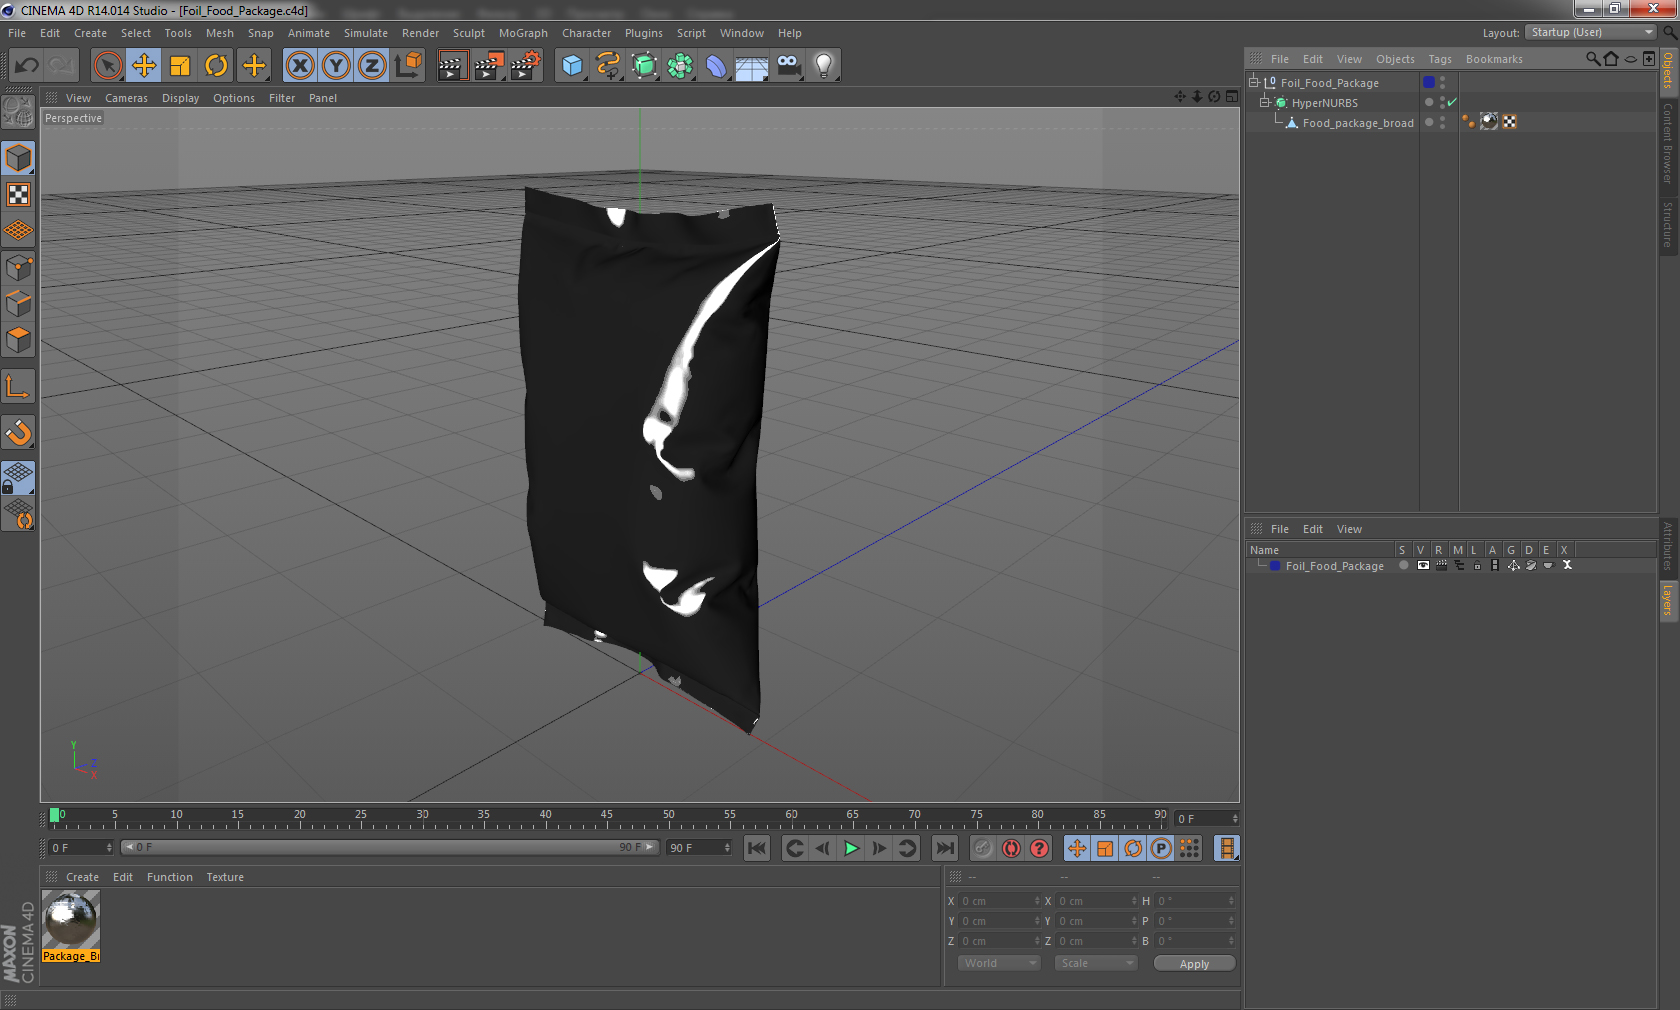
Task: Open Render Settings icon
Action: click(526, 66)
